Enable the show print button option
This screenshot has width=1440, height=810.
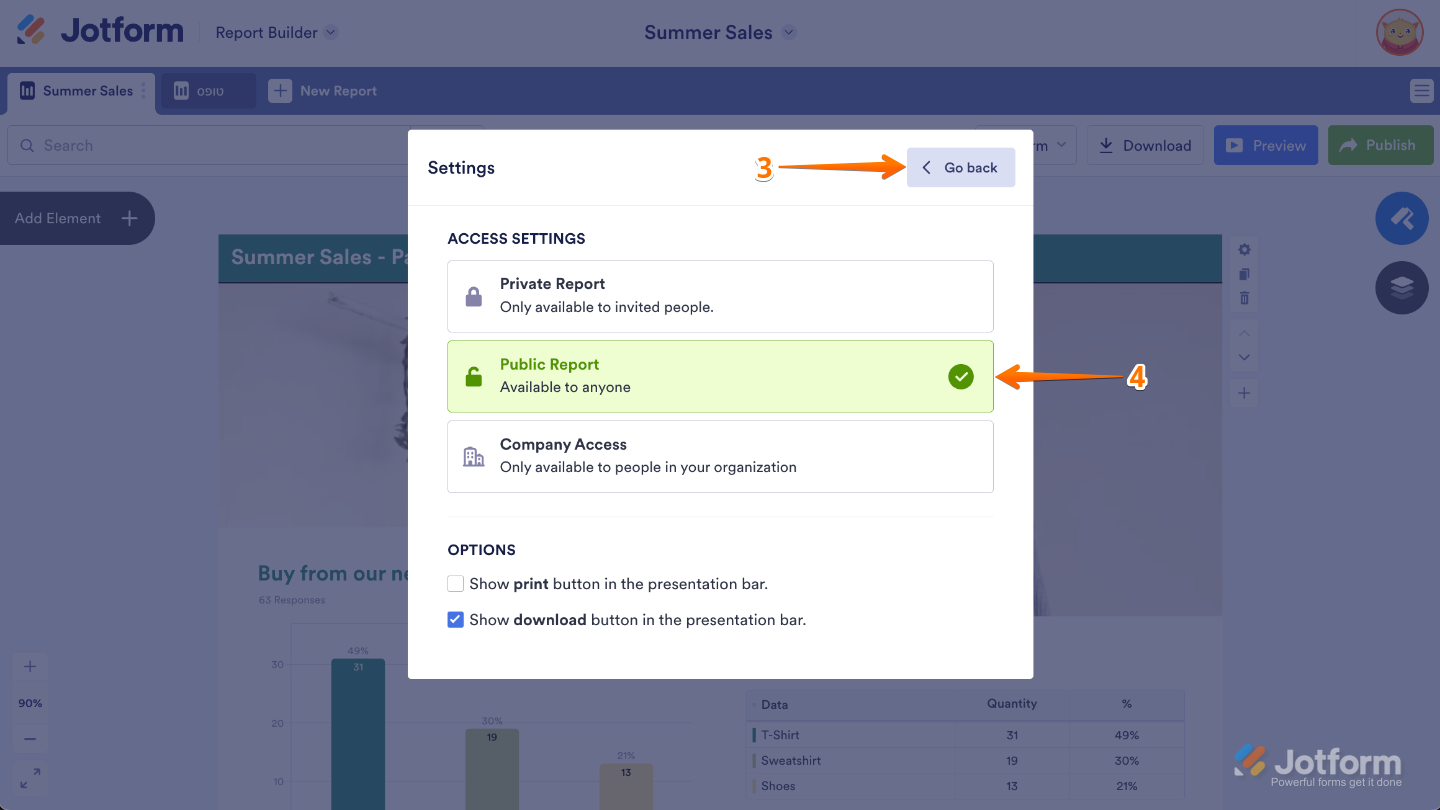tap(456, 583)
